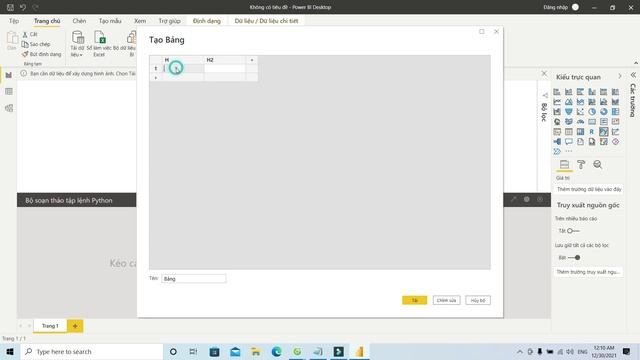Switch to the 'Chèn' ribbon tab
This screenshot has height=360, width=640.
click(x=79, y=21)
